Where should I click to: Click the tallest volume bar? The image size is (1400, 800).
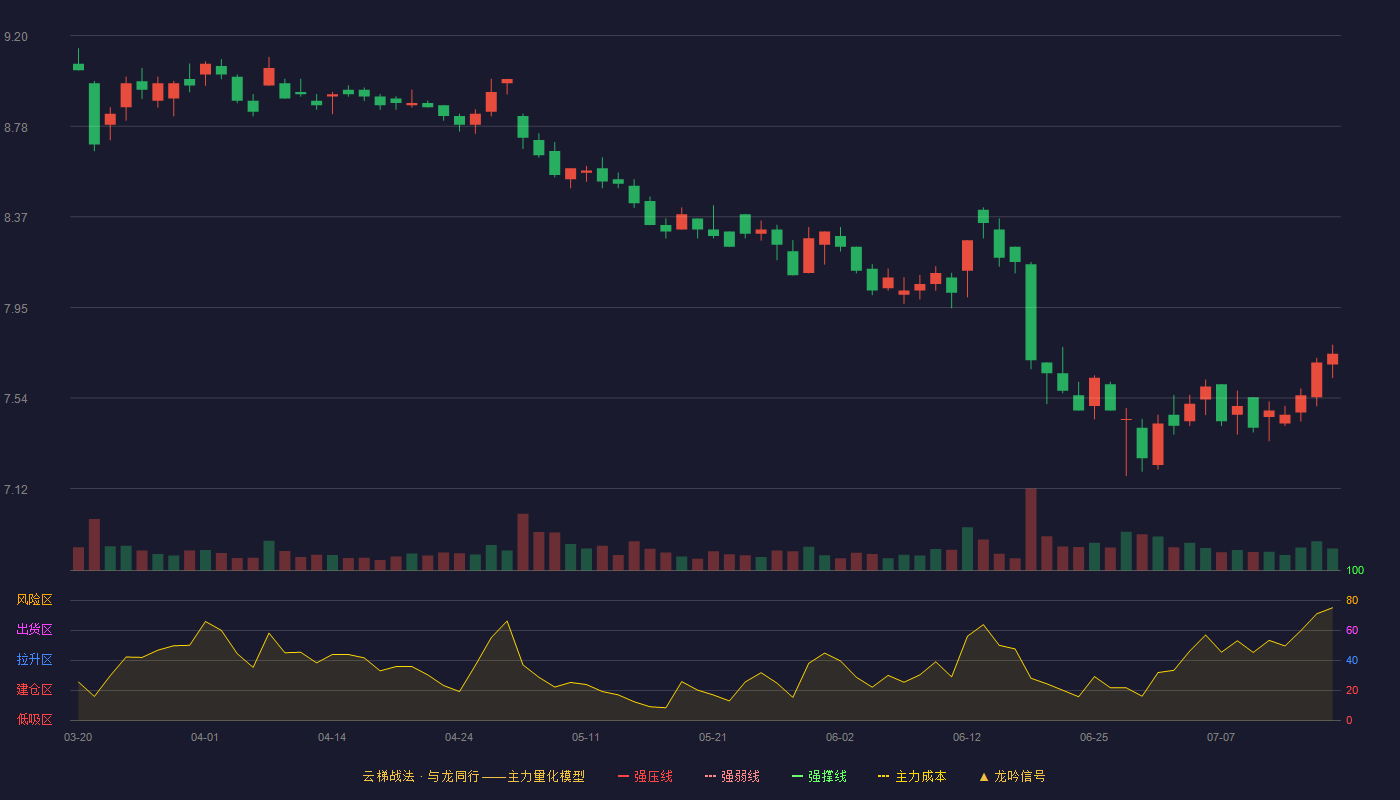point(1031,529)
